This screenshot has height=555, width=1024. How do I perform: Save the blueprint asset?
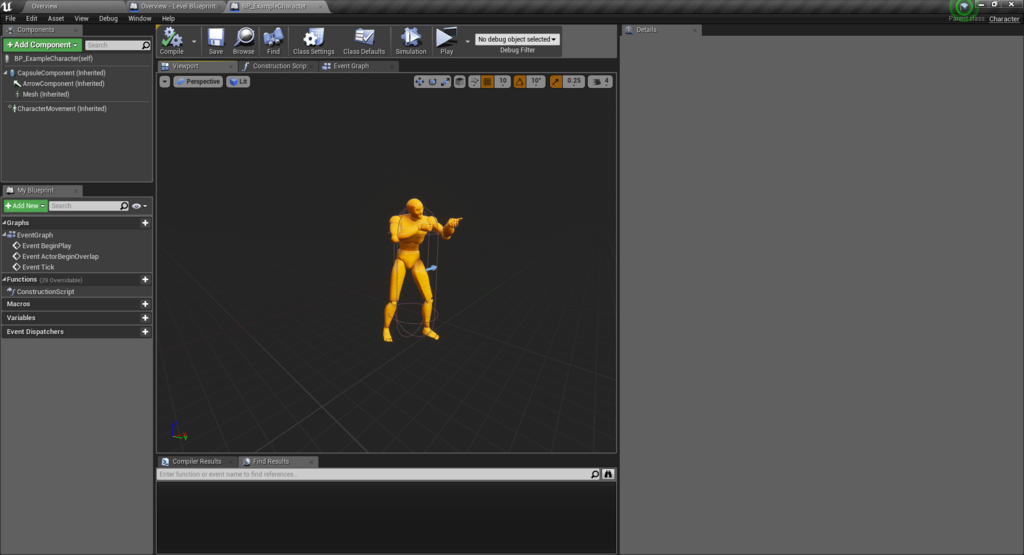tap(216, 40)
